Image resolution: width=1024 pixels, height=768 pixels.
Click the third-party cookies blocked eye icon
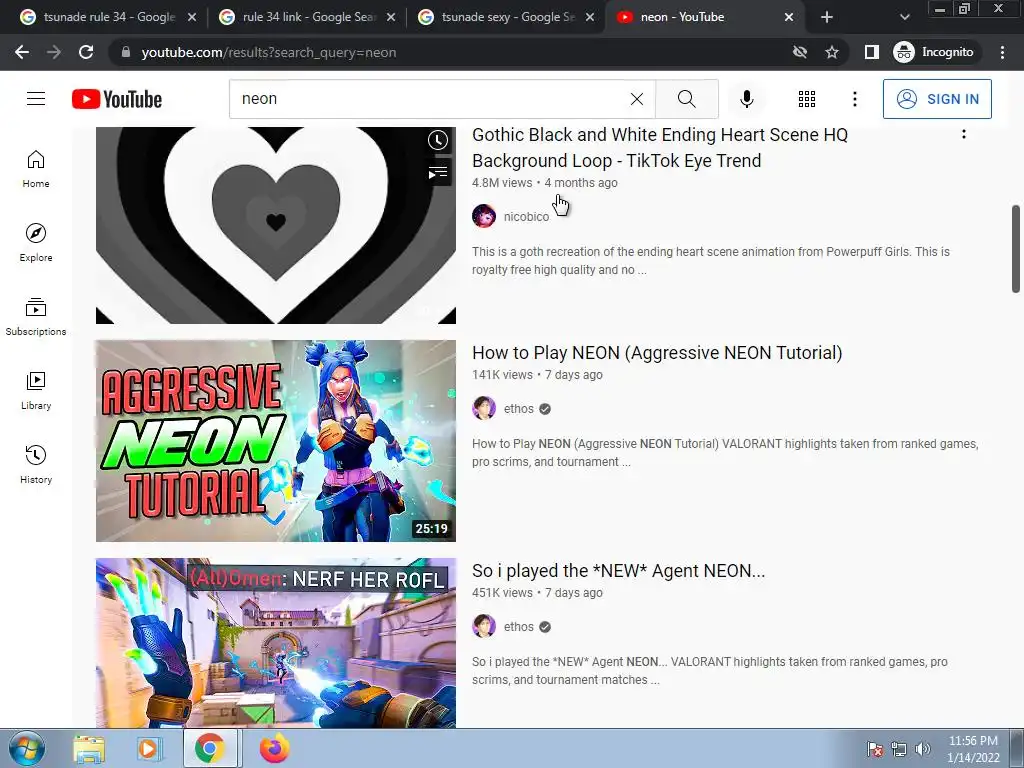pyautogui.click(x=799, y=52)
